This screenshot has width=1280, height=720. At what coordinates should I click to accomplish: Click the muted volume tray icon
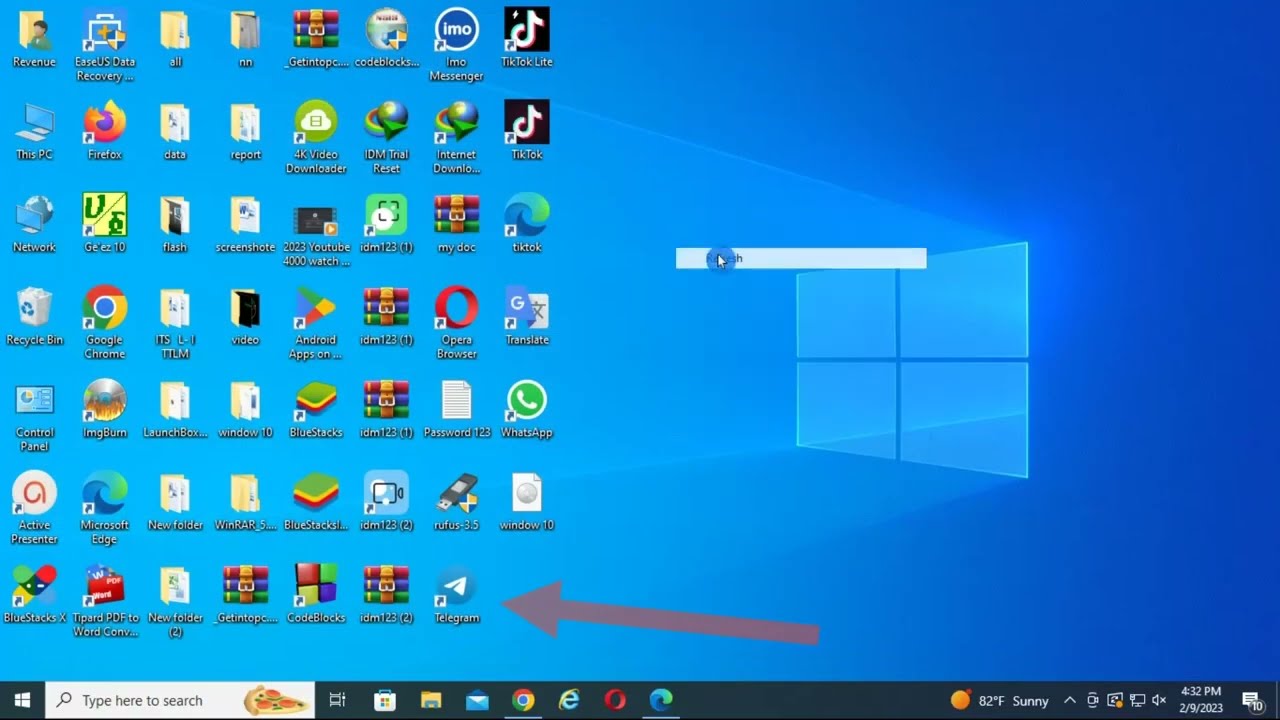click(x=1160, y=700)
